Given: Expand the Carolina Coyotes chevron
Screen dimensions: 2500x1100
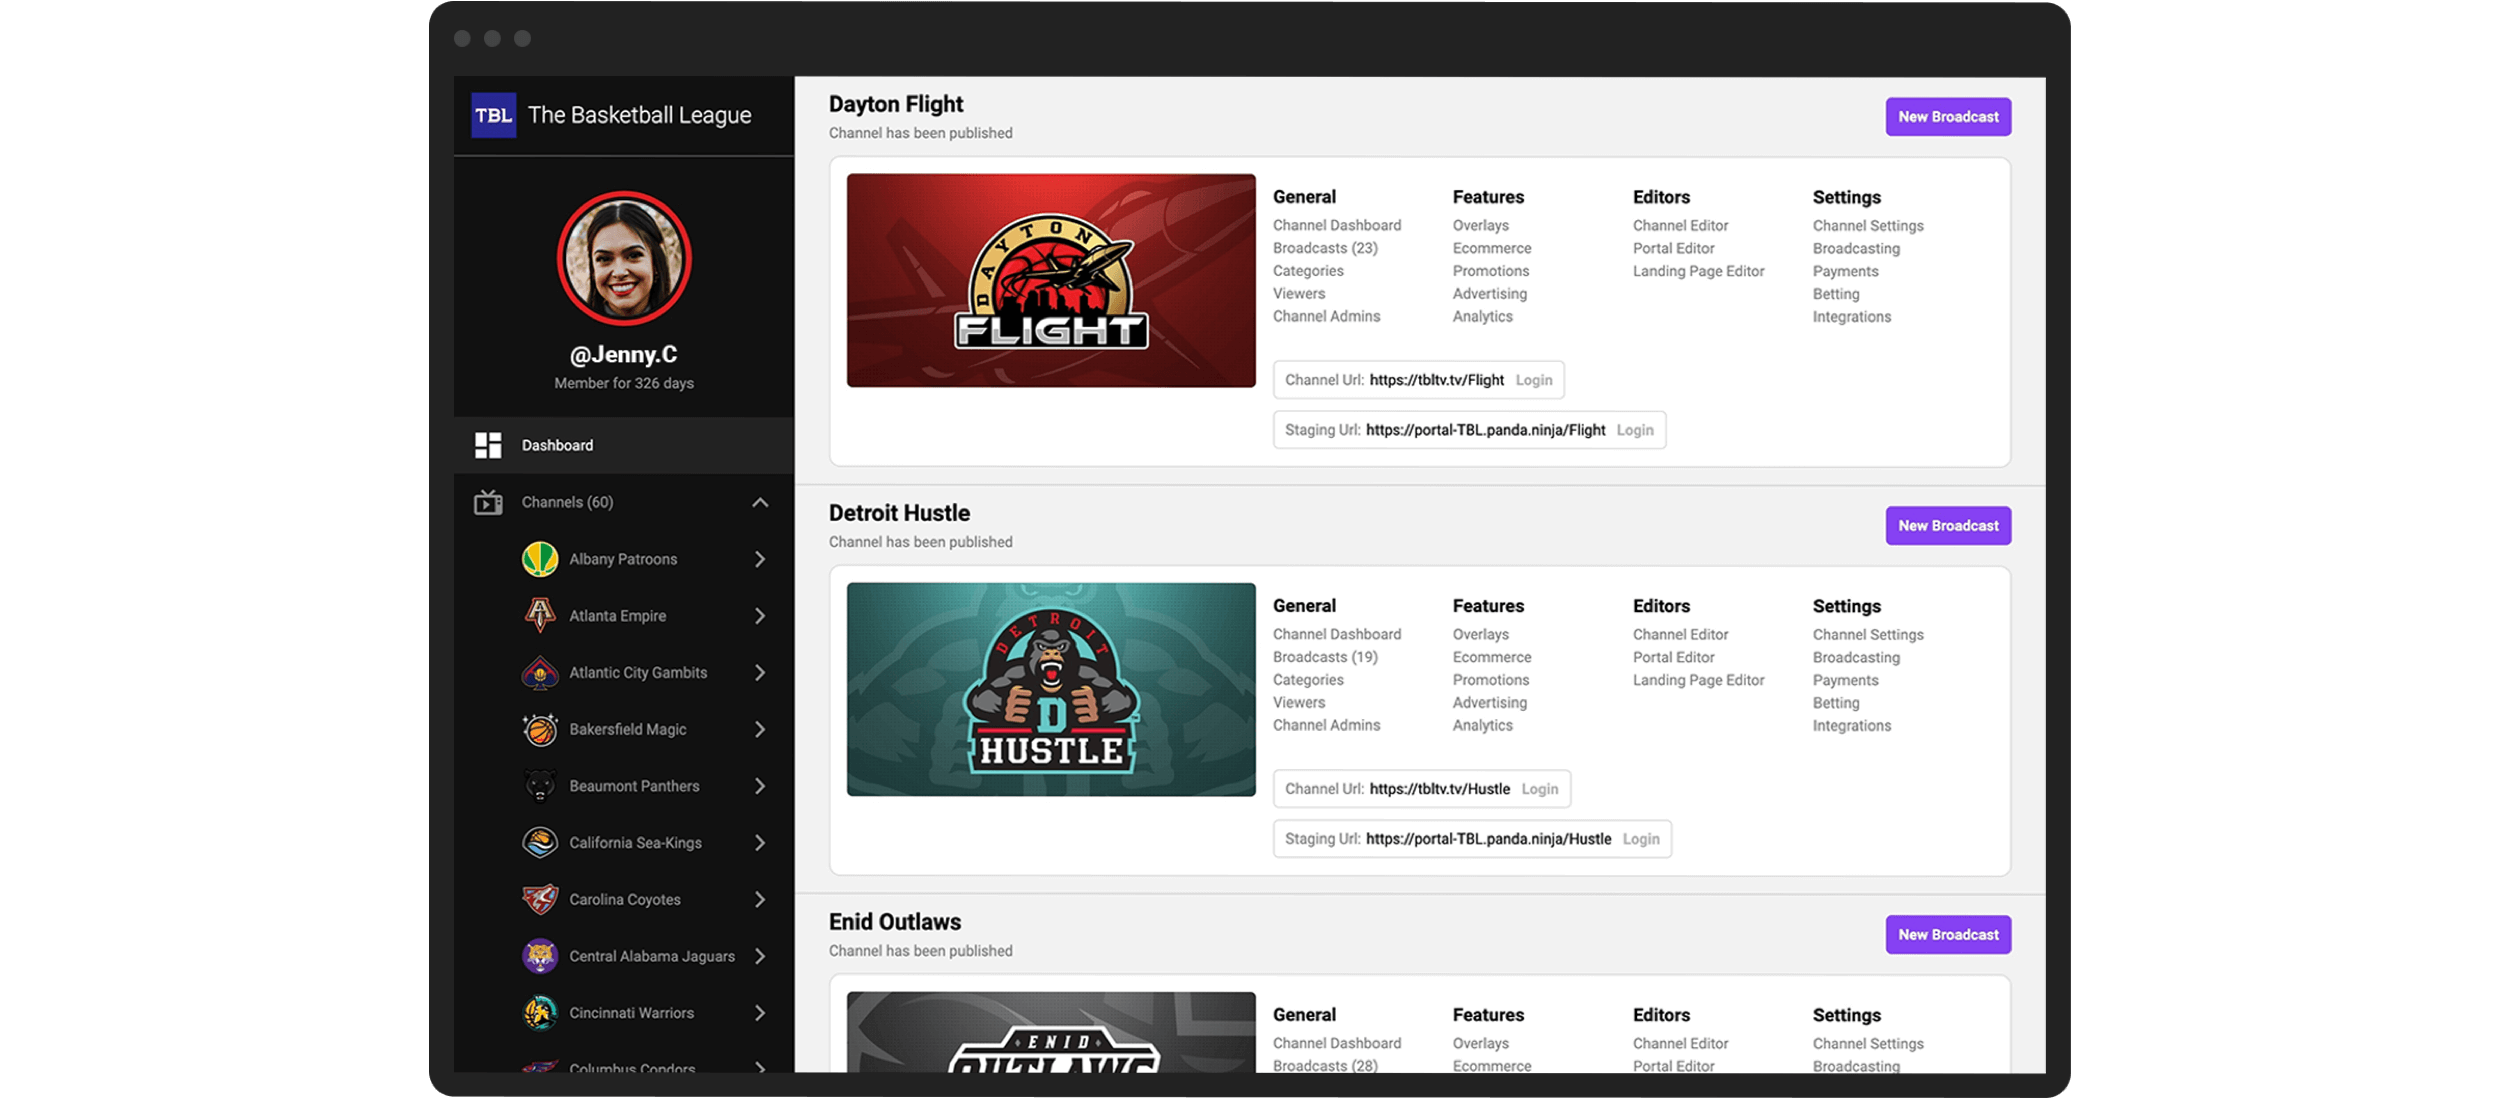Looking at the screenshot, I should tap(760, 899).
